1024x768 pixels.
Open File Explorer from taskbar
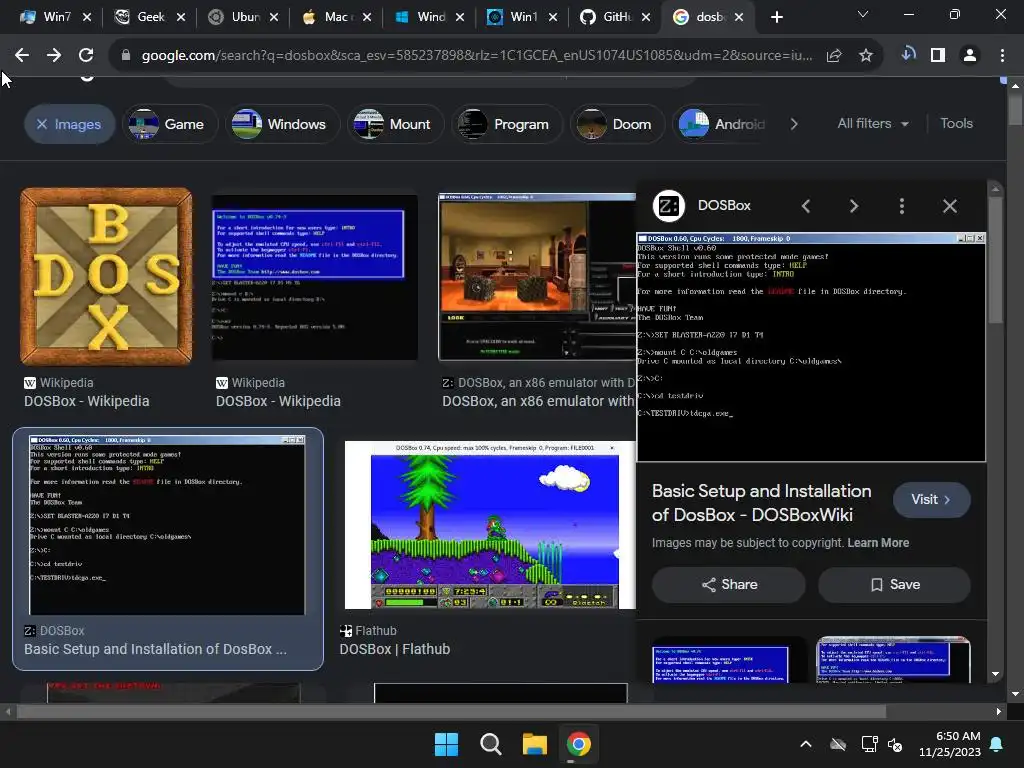click(x=534, y=744)
